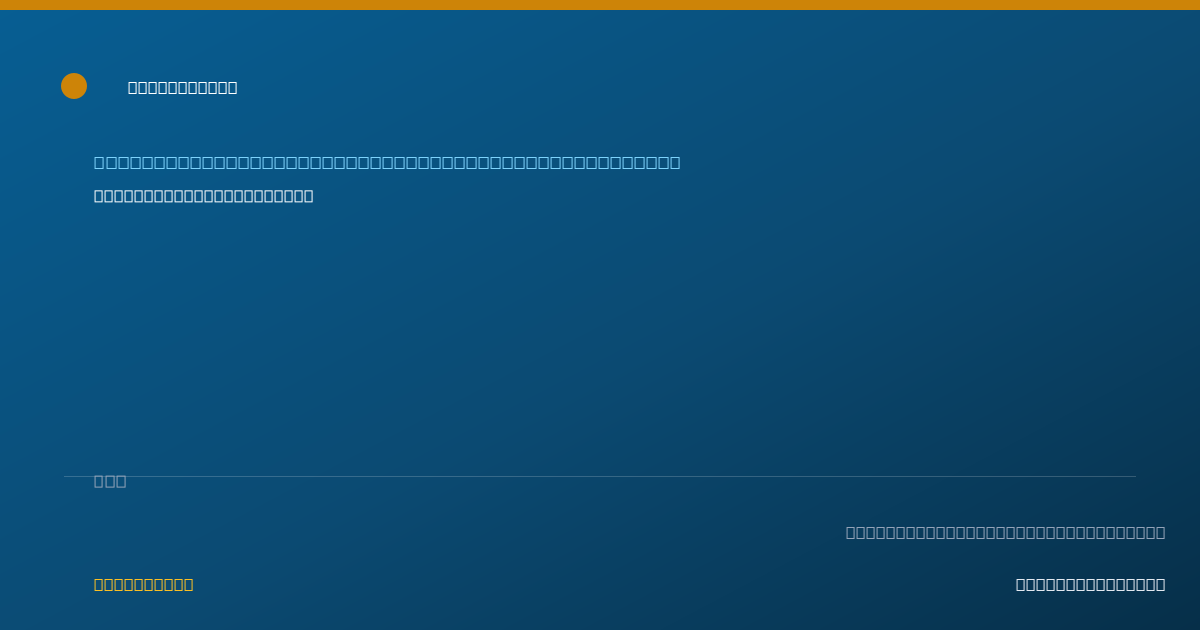This screenshot has width=1200, height=630.
Task: Click the small dim label under the divider
Action: point(110,481)
